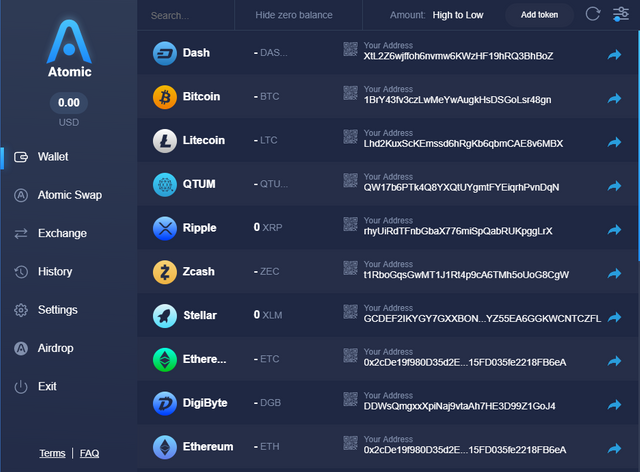
Task: Click the 0 XRP balance
Action: coord(268,227)
